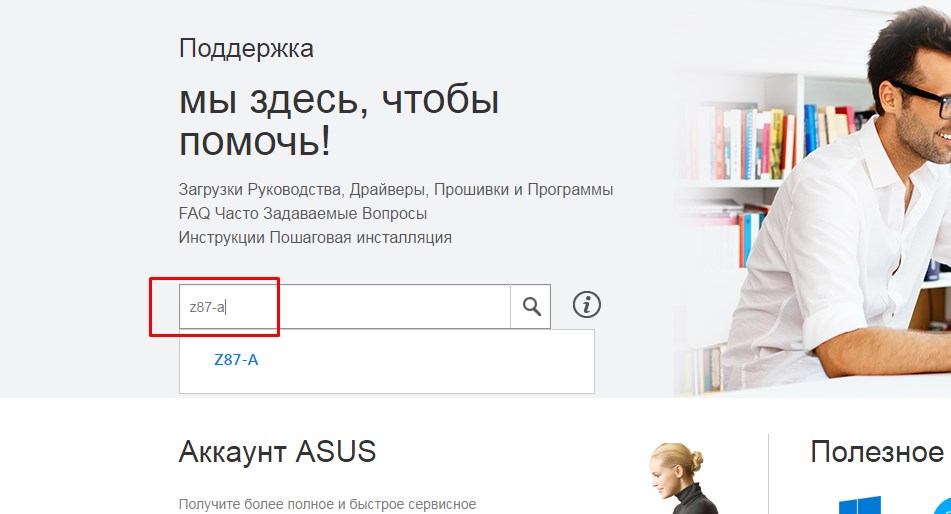Screen dimensions: 951x514
Task: Click the Windows logo icon under Полезное
Action: pyautogui.click(x=859, y=505)
